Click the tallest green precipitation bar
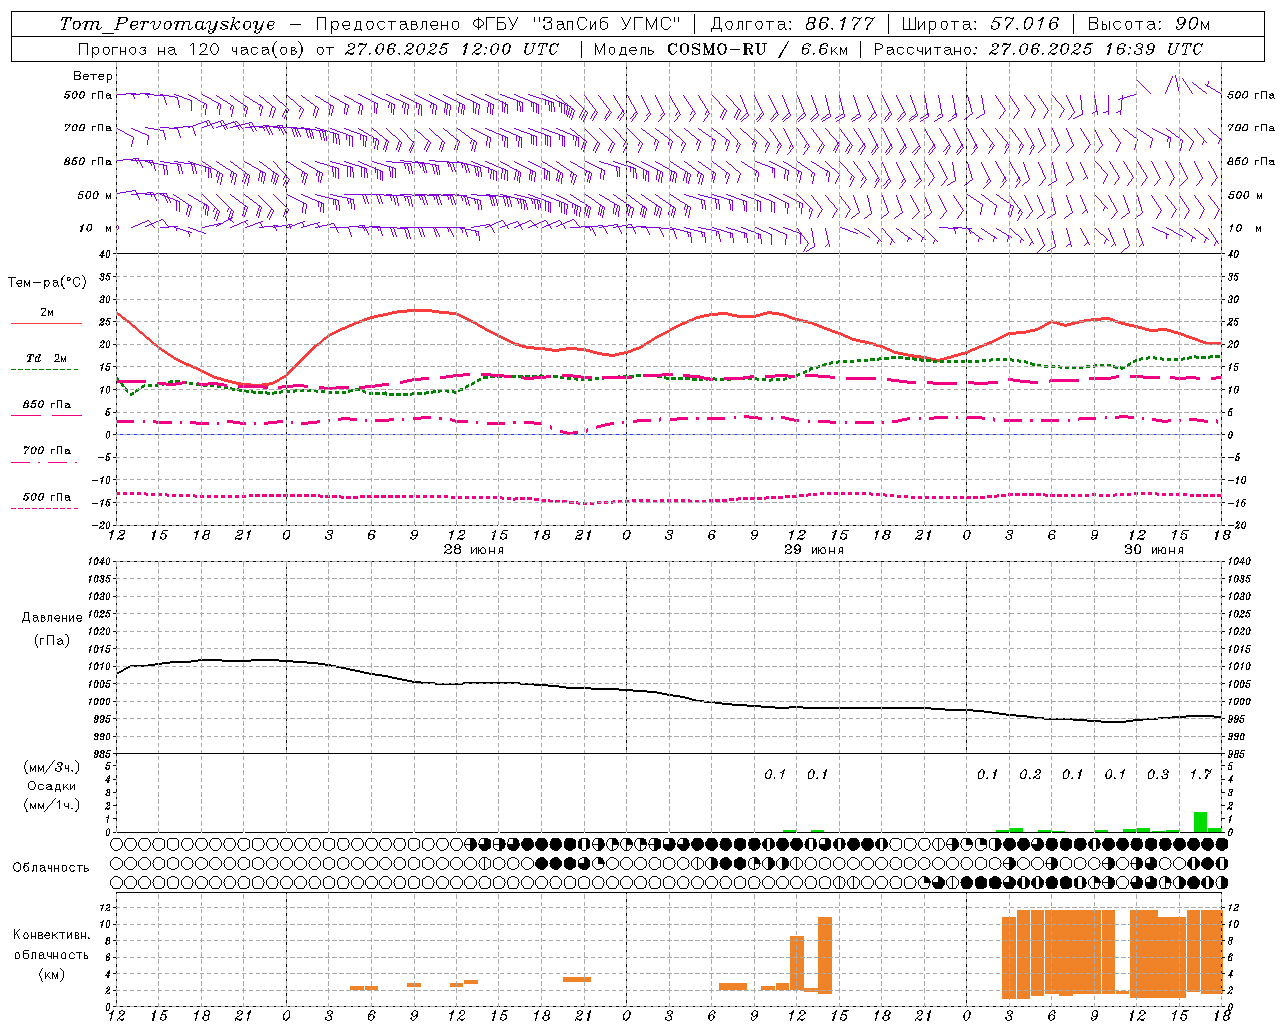This screenshot has width=1280, height=1024. point(1200,822)
